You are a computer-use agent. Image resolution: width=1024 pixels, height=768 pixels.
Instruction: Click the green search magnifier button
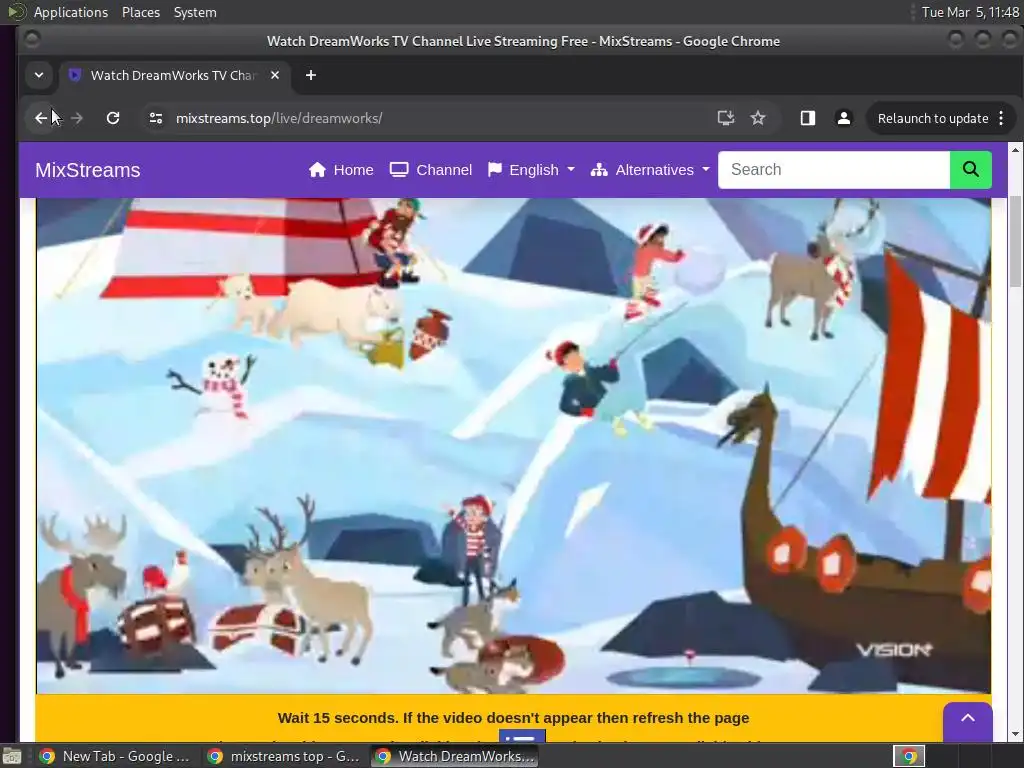(x=970, y=170)
